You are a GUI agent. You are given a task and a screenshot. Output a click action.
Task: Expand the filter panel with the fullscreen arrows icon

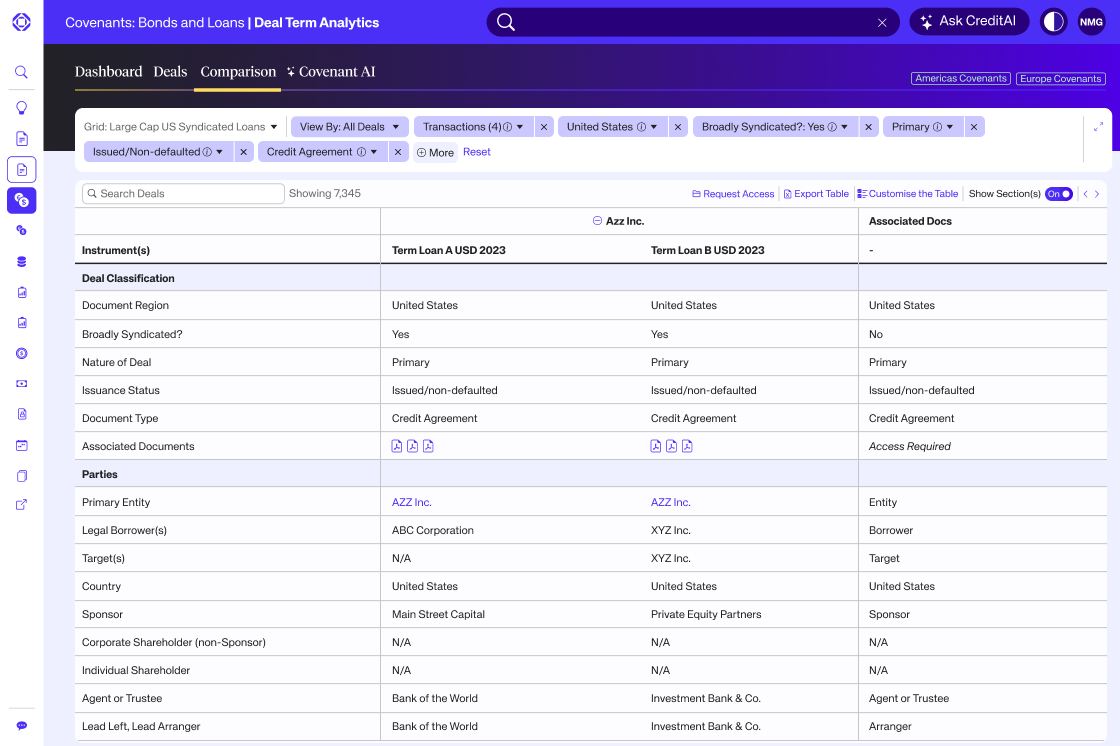1098,127
